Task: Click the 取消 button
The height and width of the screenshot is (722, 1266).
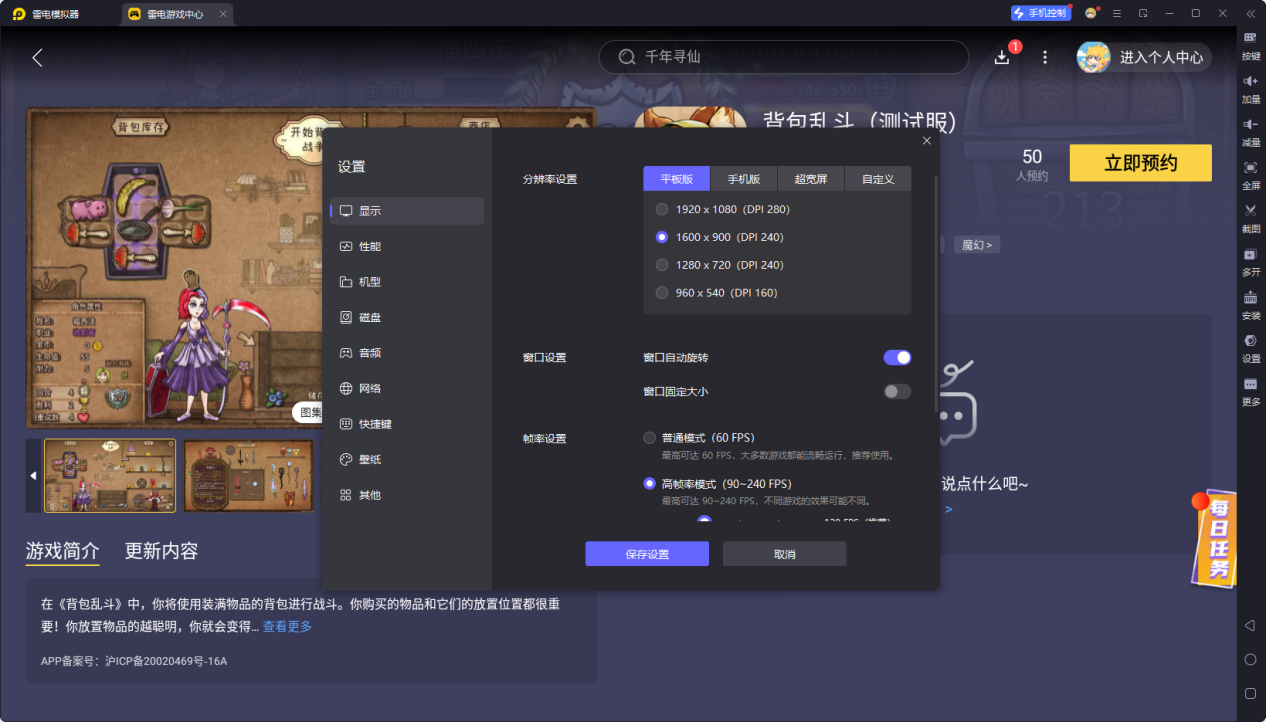Action: coord(785,554)
